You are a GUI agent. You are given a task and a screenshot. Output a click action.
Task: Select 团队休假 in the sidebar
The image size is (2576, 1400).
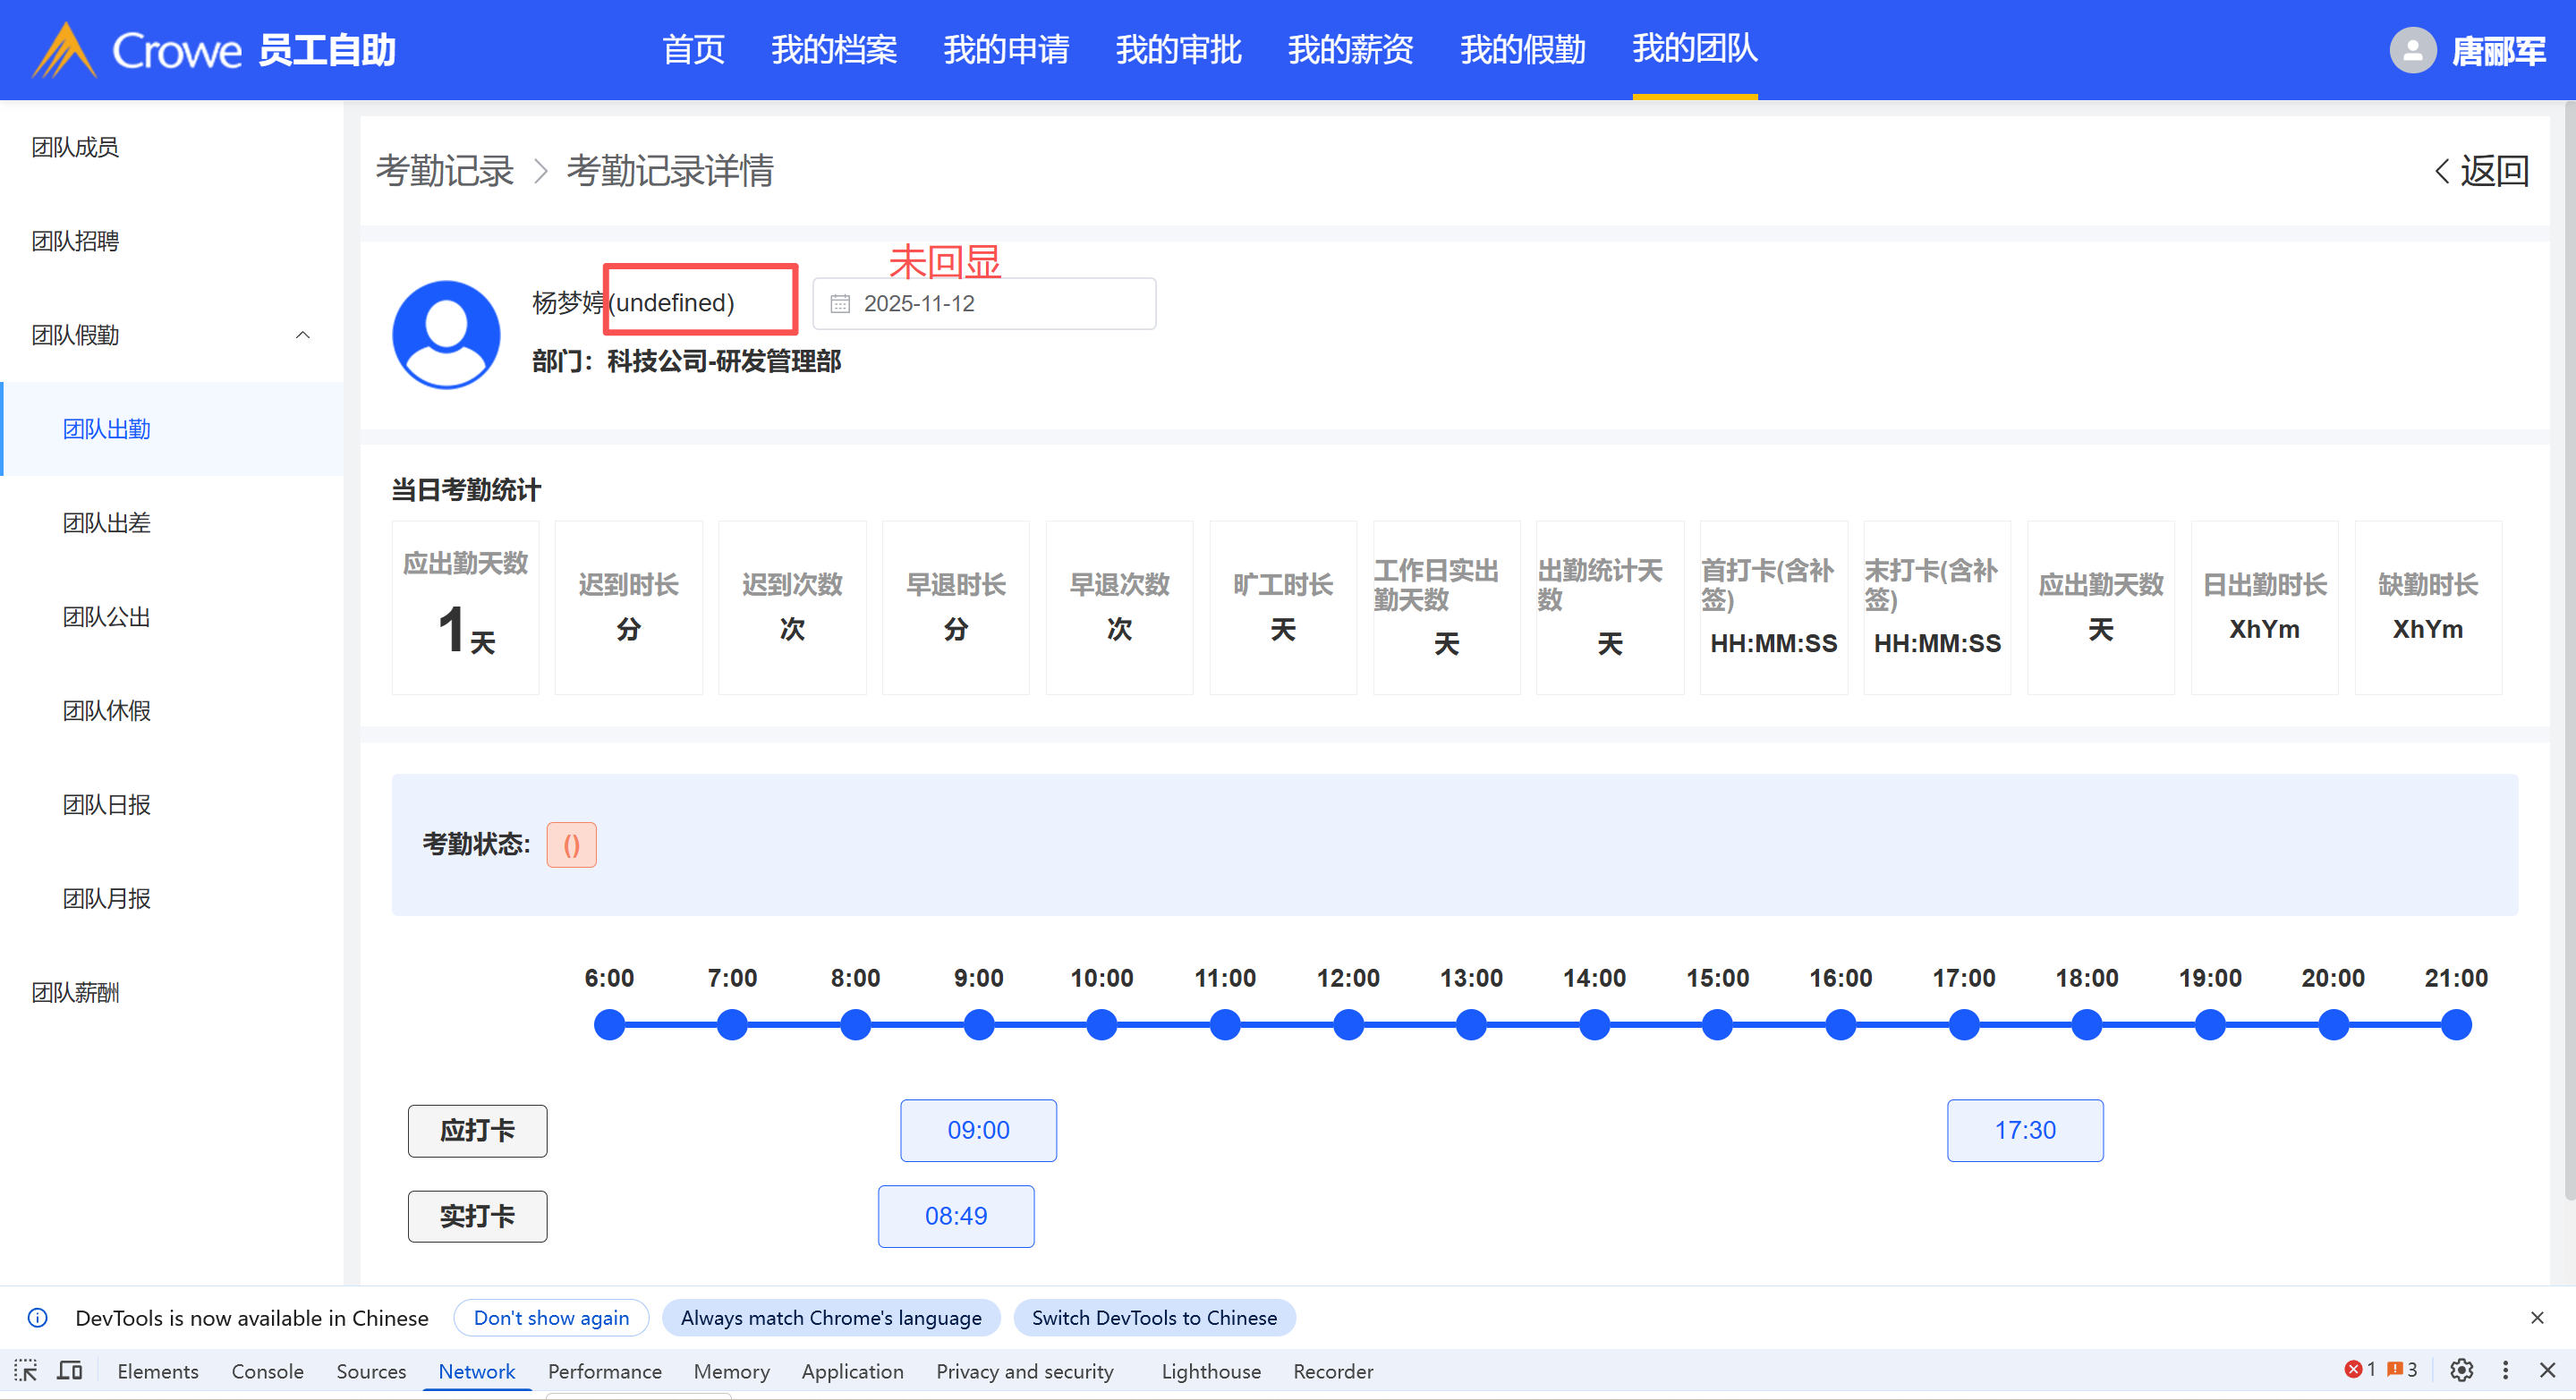107,711
